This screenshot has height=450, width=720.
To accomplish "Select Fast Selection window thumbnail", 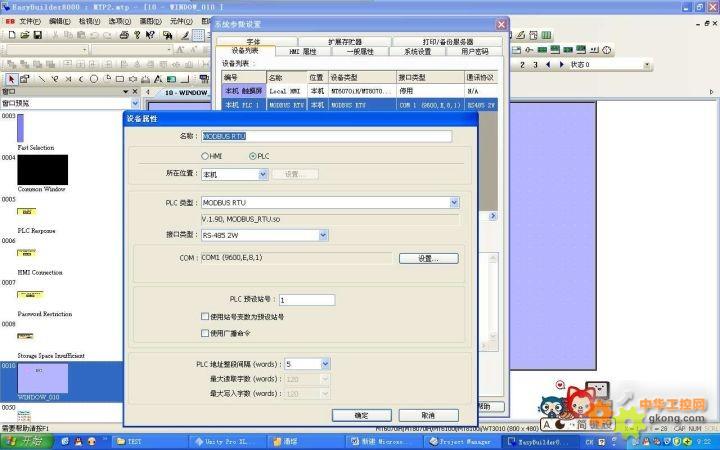I will (20, 128).
